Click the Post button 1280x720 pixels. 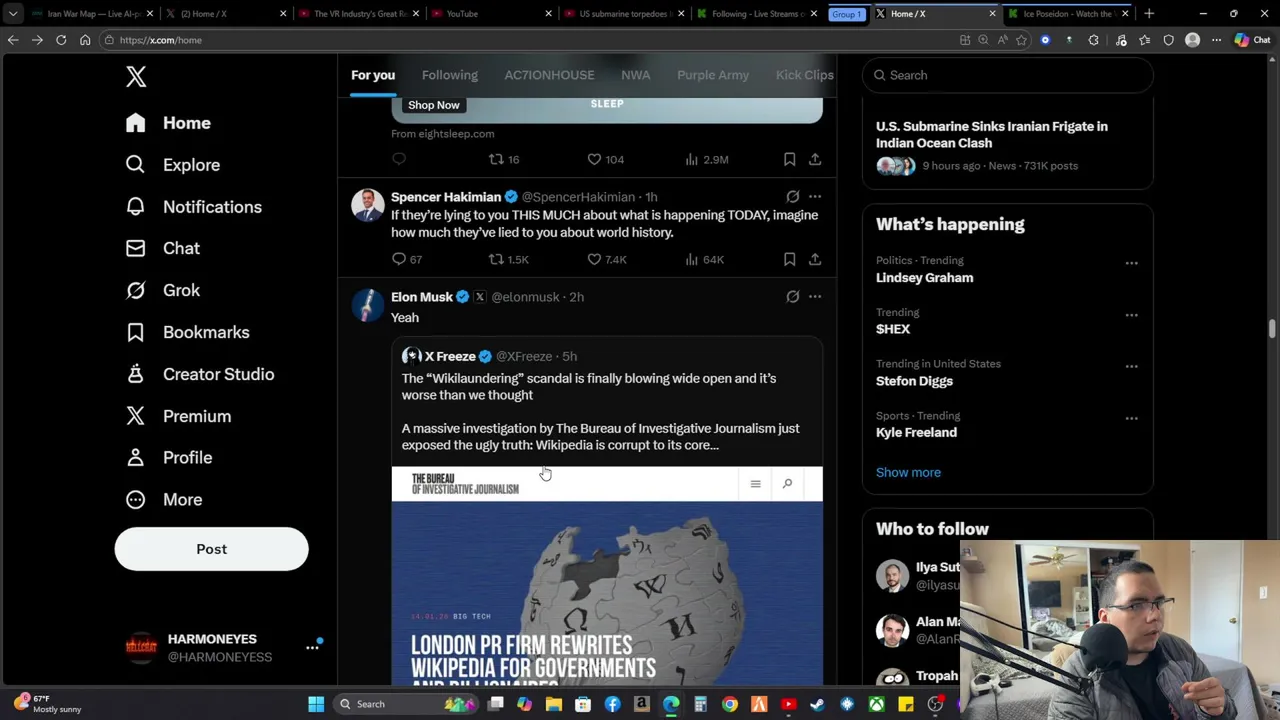(211, 549)
